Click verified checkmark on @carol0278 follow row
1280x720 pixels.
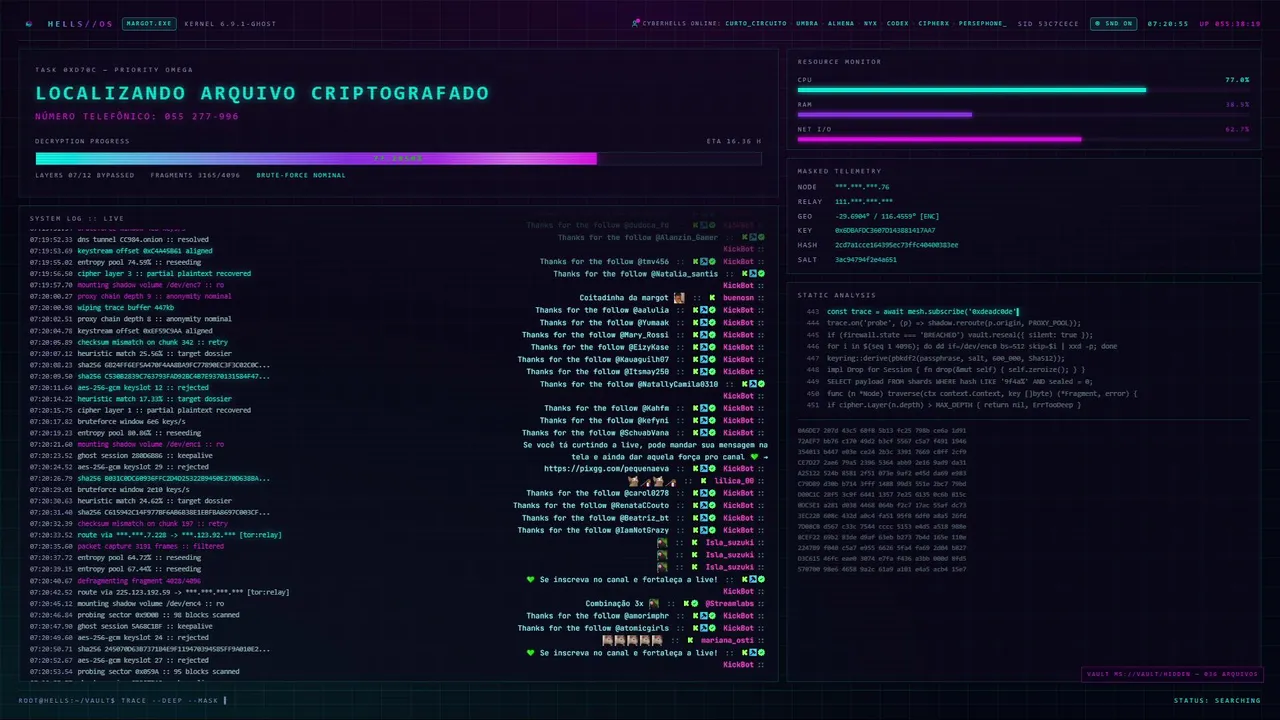(x=712, y=493)
